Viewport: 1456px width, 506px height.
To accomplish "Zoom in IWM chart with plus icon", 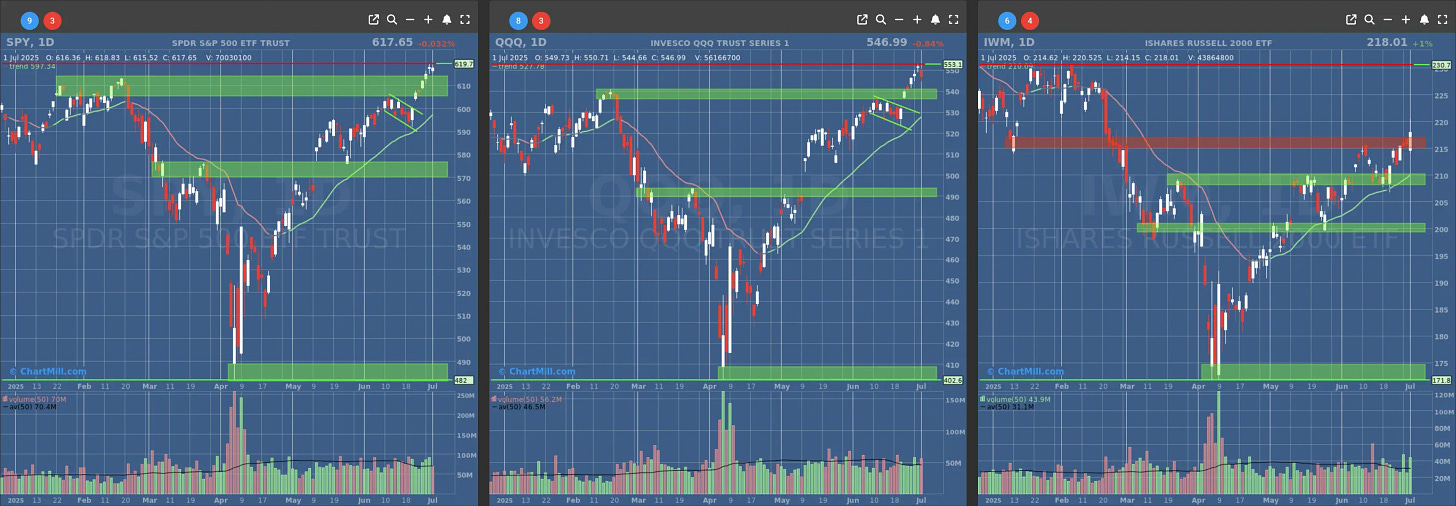I will point(1406,19).
